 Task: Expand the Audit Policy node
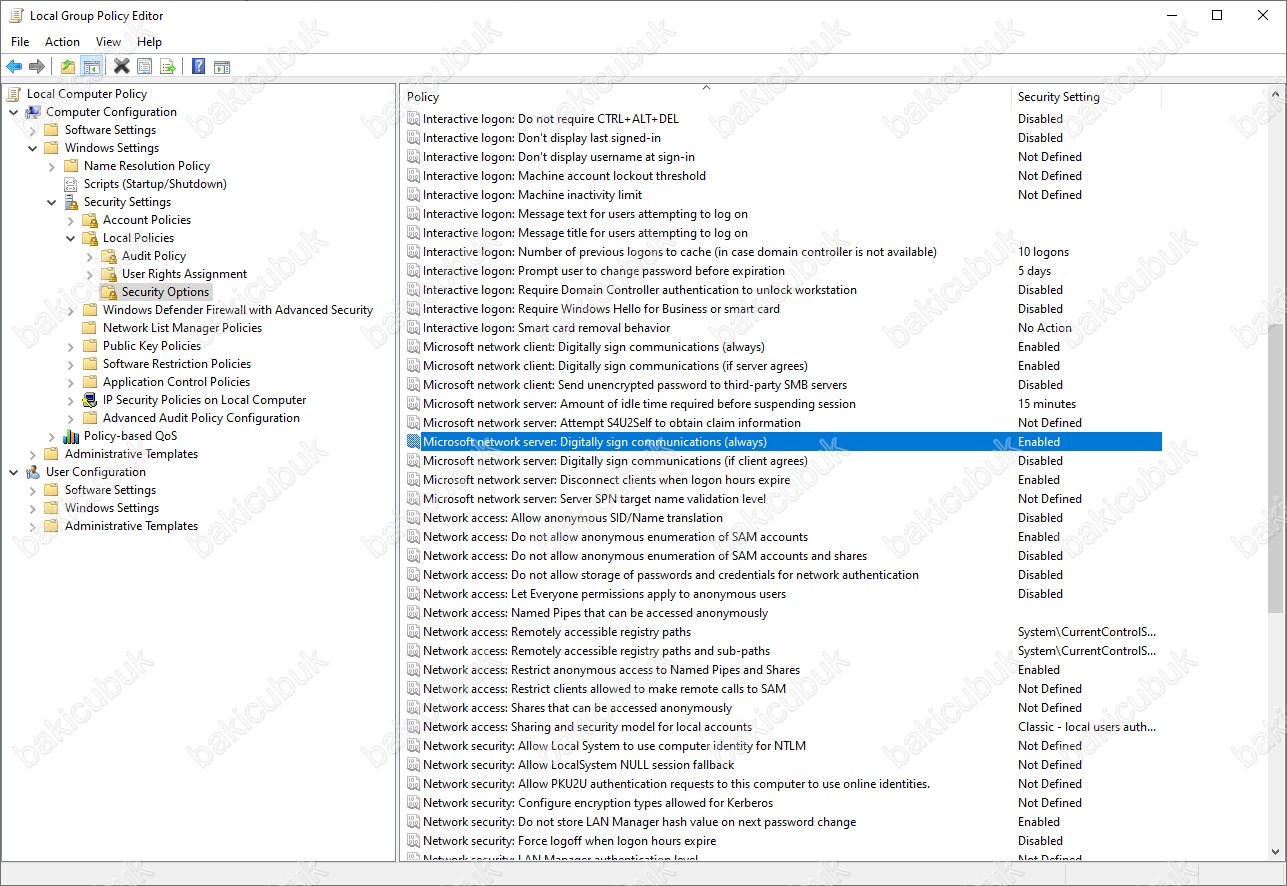coord(90,256)
